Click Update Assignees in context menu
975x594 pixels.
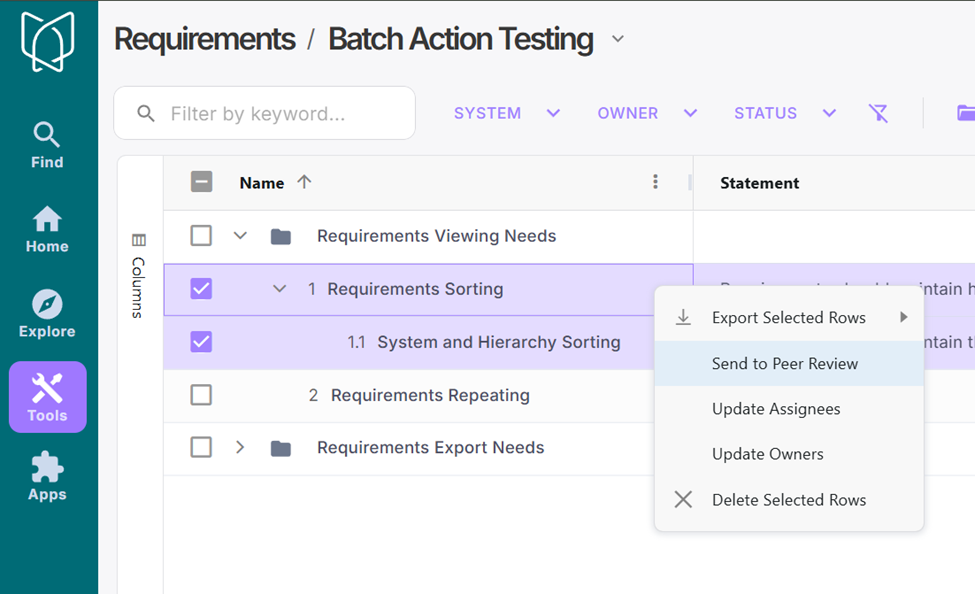pos(776,409)
